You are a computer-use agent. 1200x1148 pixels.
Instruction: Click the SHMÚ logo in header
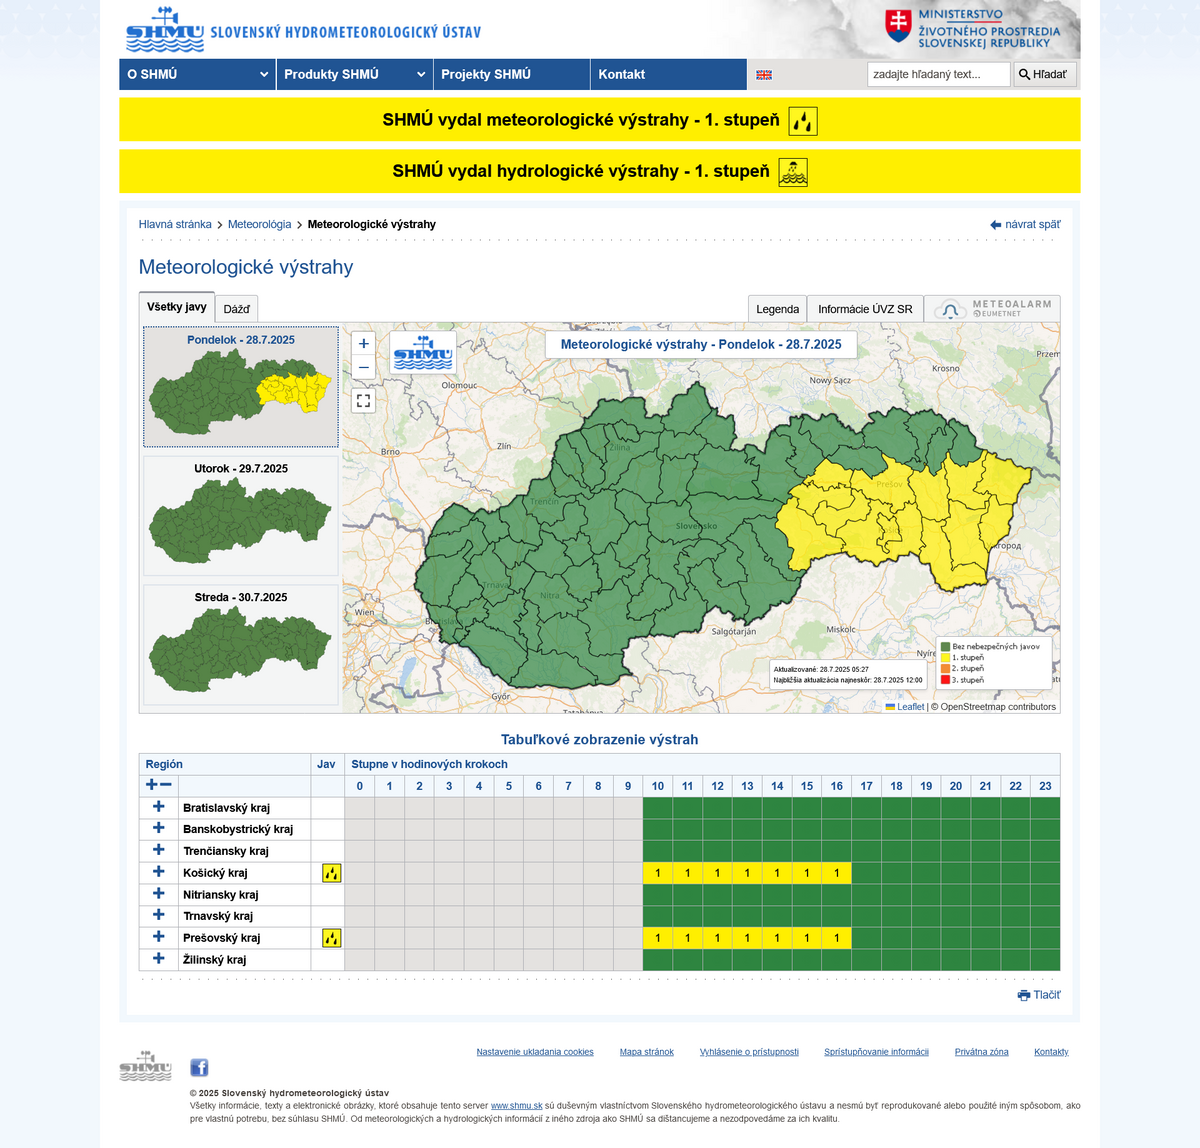(x=165, y=30)
